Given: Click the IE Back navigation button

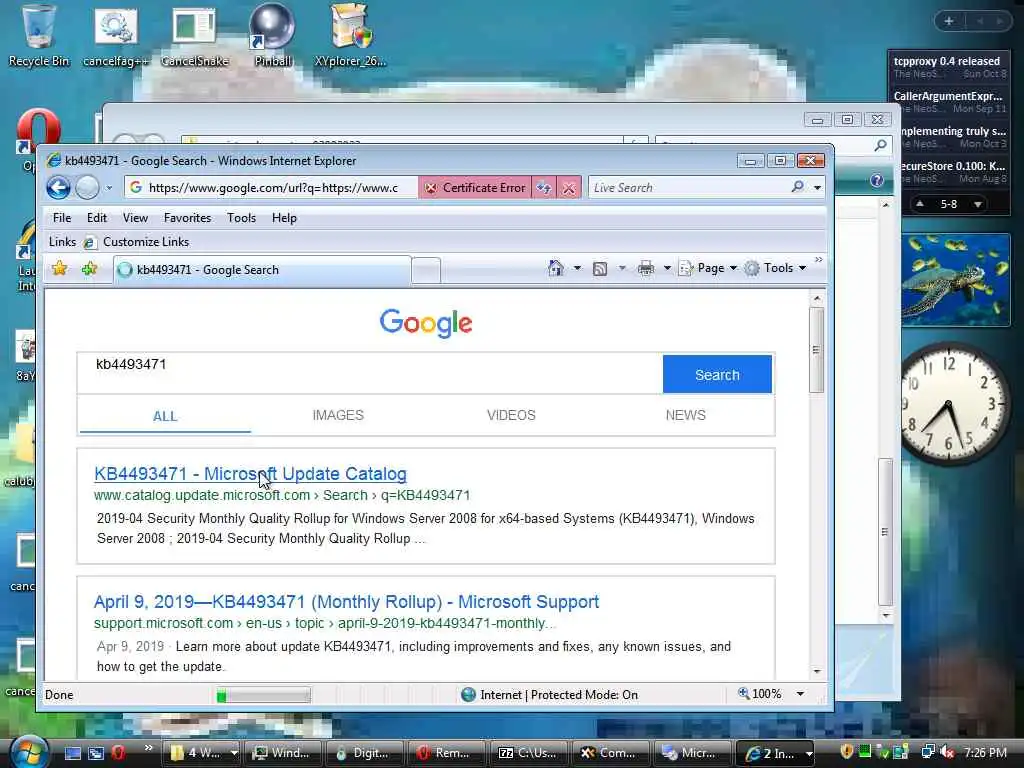Looking at the screenshot, I should tap(59, 188).
